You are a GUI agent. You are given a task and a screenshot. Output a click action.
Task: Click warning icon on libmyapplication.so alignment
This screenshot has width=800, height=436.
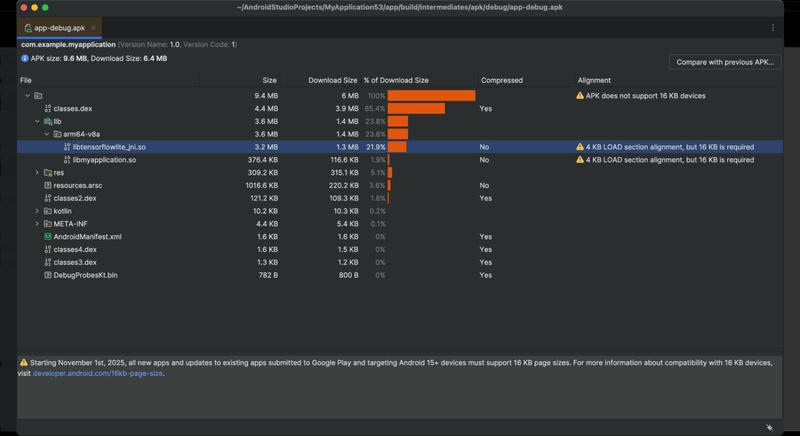(x=580, y=160)
